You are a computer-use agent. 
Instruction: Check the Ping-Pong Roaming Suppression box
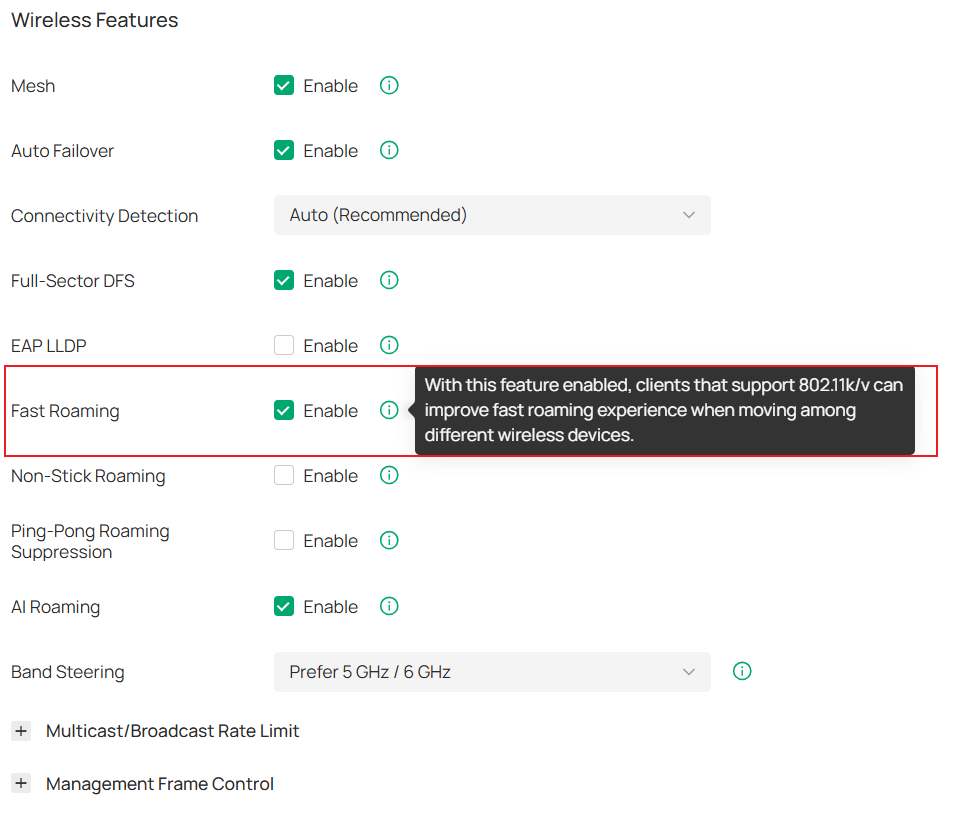pyautogui.click(x=284, y=540)
